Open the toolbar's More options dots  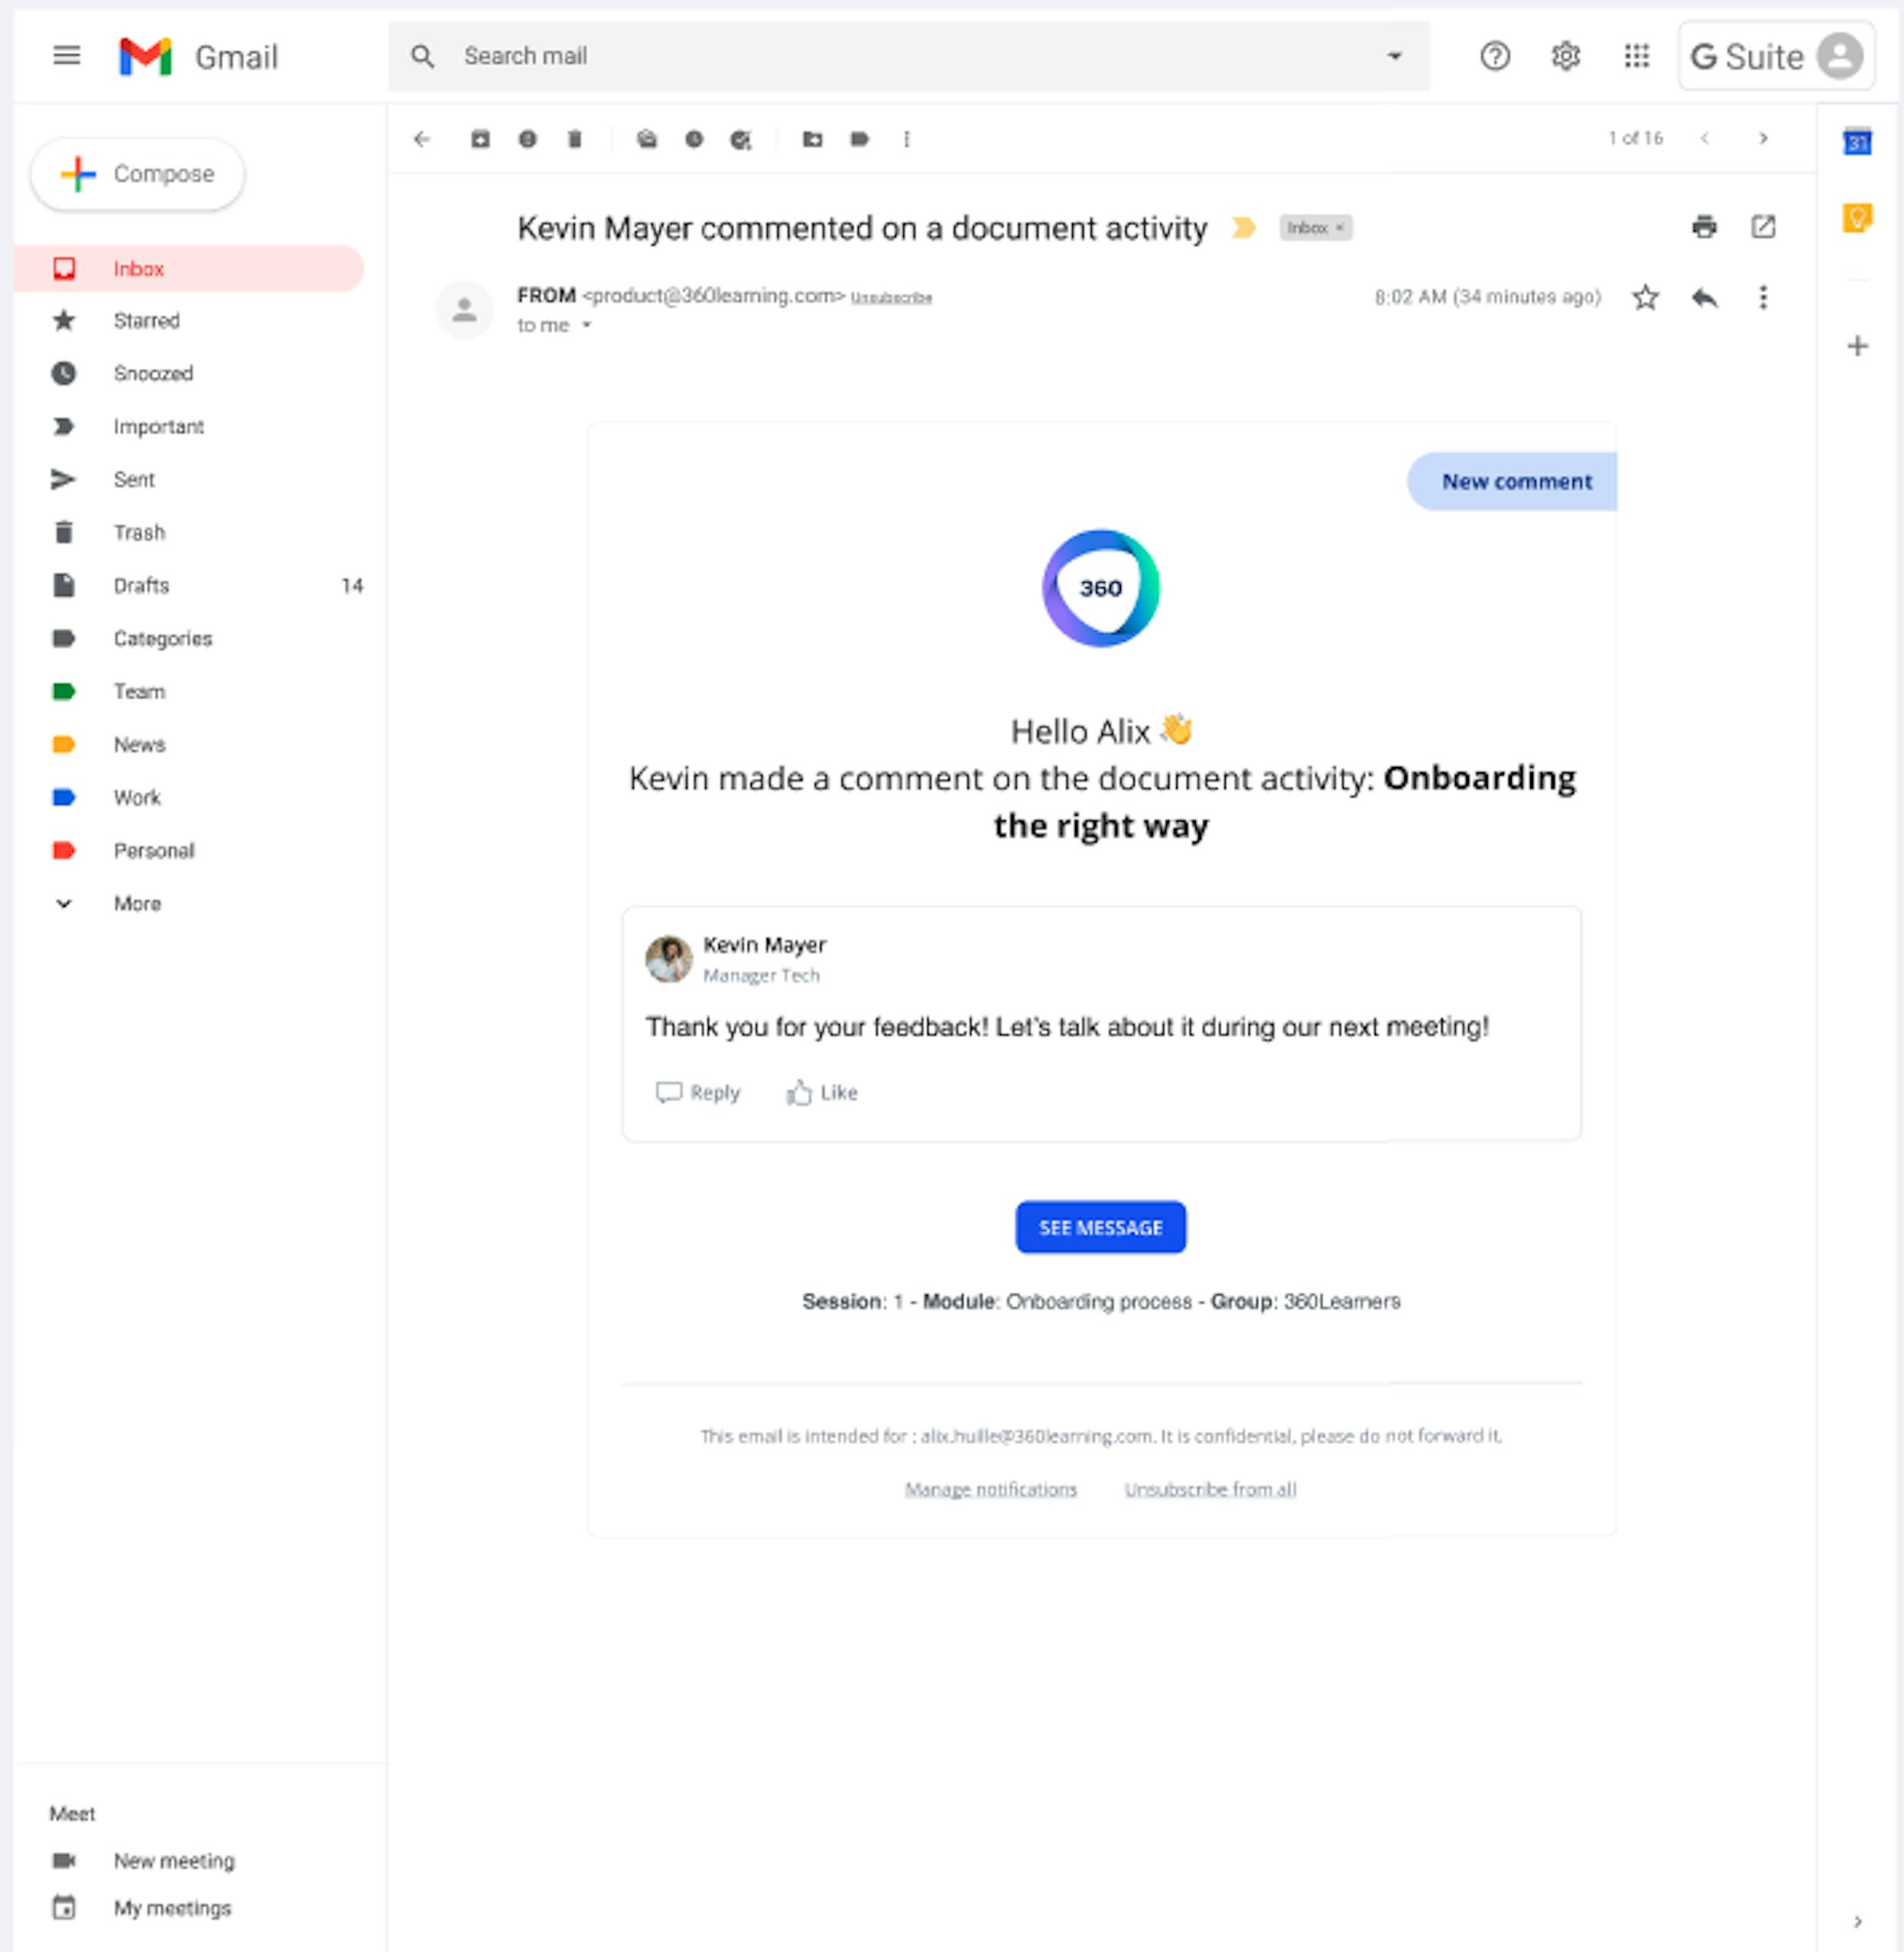[x=906, y=139]
